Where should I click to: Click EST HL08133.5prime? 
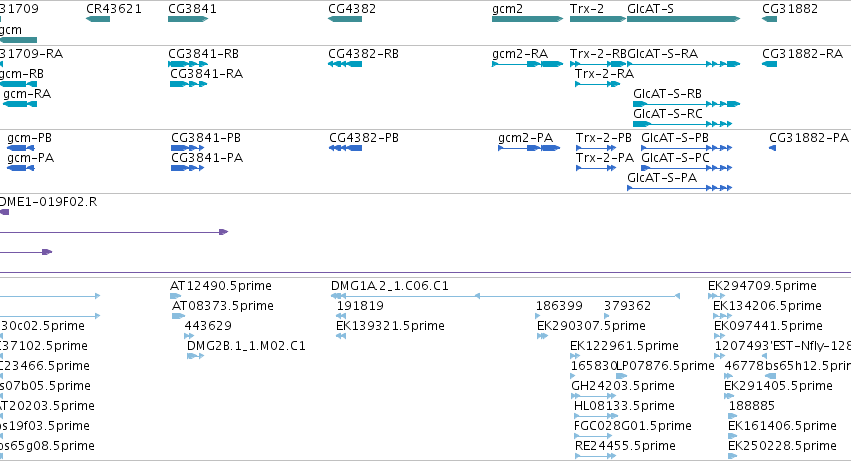pyautogui.click(x=596, y=416)
